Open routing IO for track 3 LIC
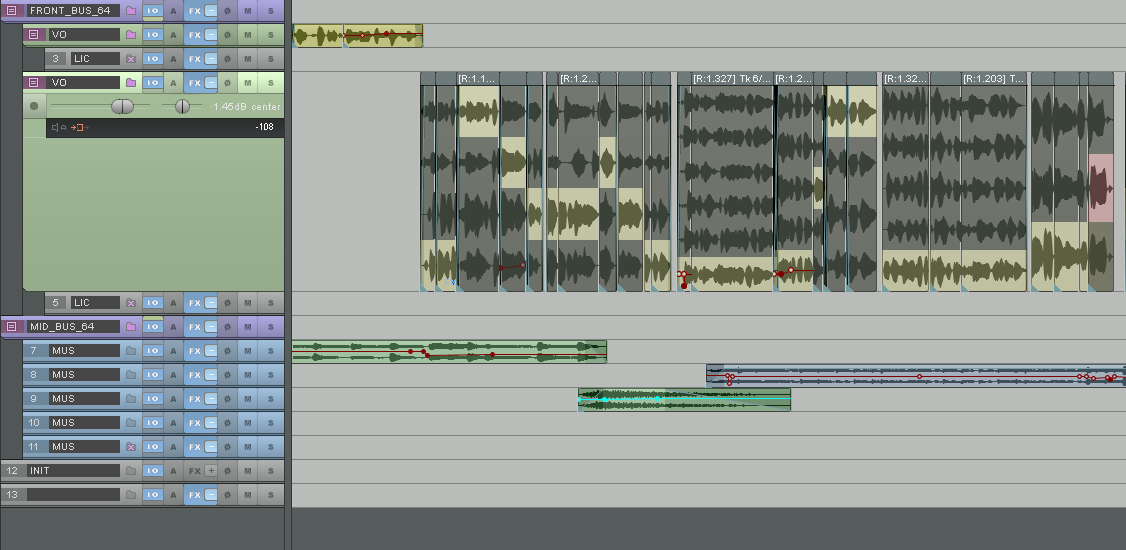 (x=152, y=59)
